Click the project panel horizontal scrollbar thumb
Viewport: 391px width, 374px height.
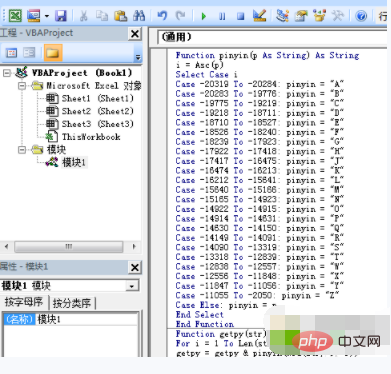(x=69, y=247)
